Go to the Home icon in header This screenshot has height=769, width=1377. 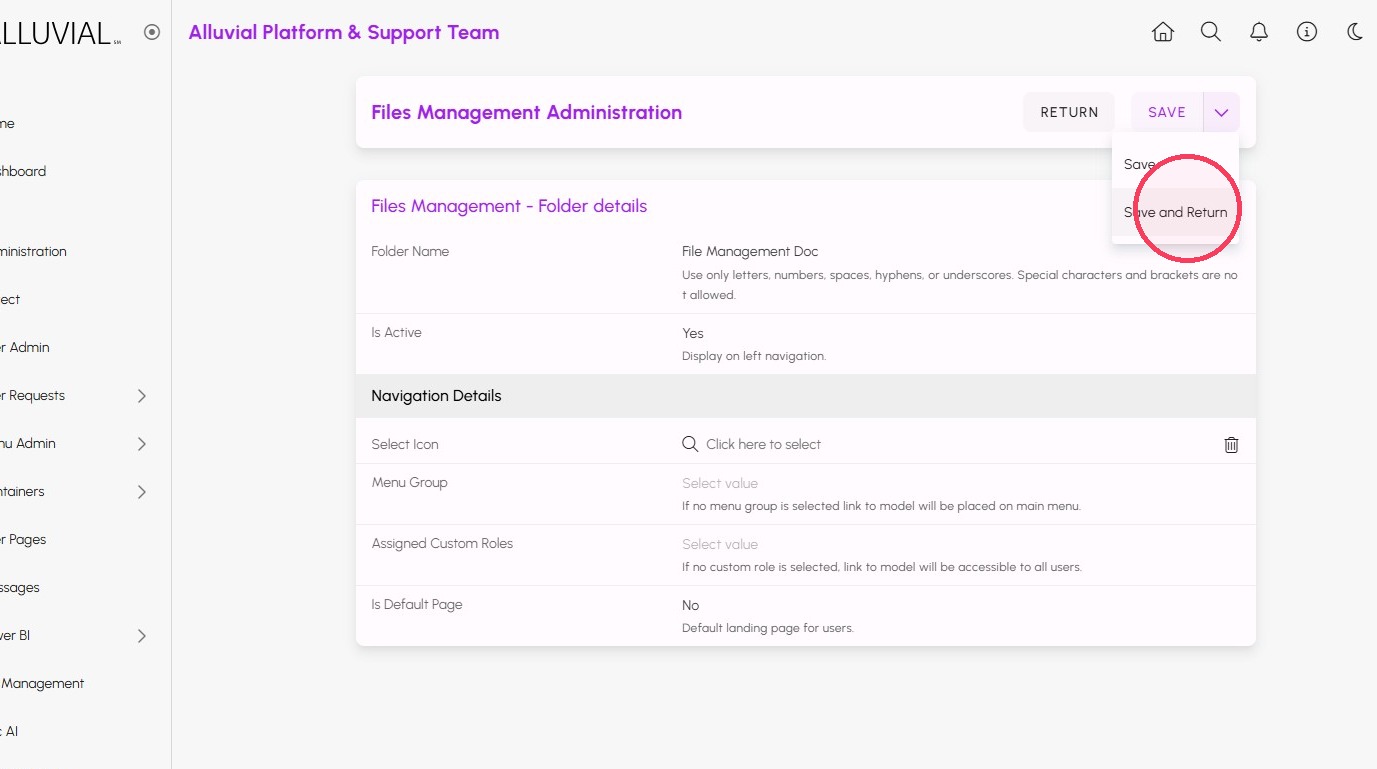click(1163, 32)
